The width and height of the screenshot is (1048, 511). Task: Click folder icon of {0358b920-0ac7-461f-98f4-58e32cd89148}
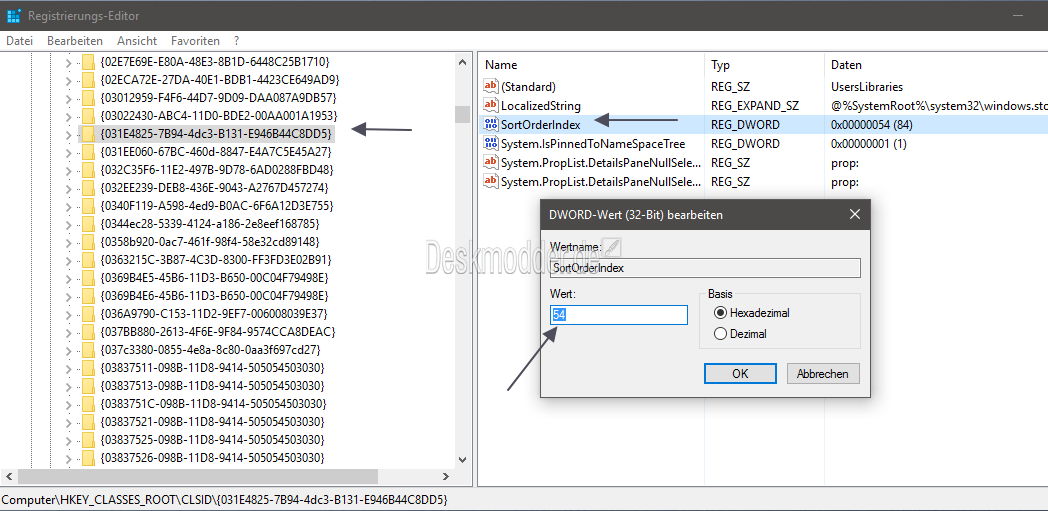pyautogui.click(x=88, y=241)
